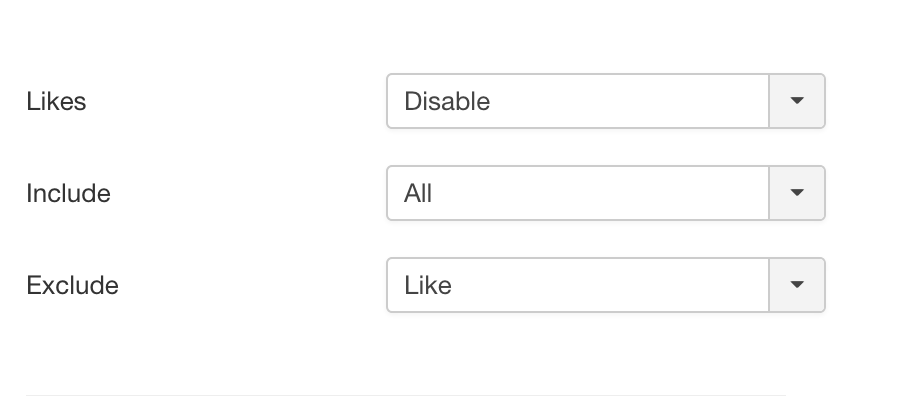
Task: Click the Include dropdown caret arrow
Action: 796,193
